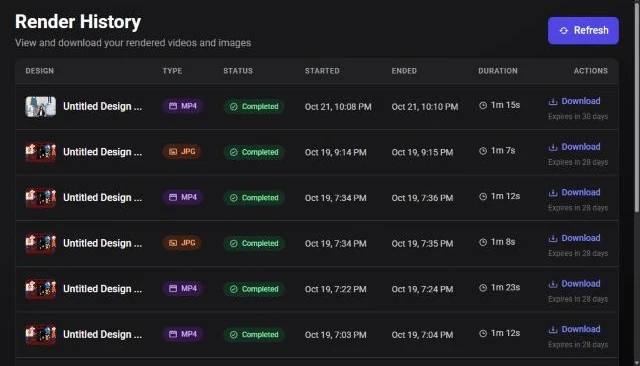
Task: Click ACTIONS column header
Action: click(591, 71)
